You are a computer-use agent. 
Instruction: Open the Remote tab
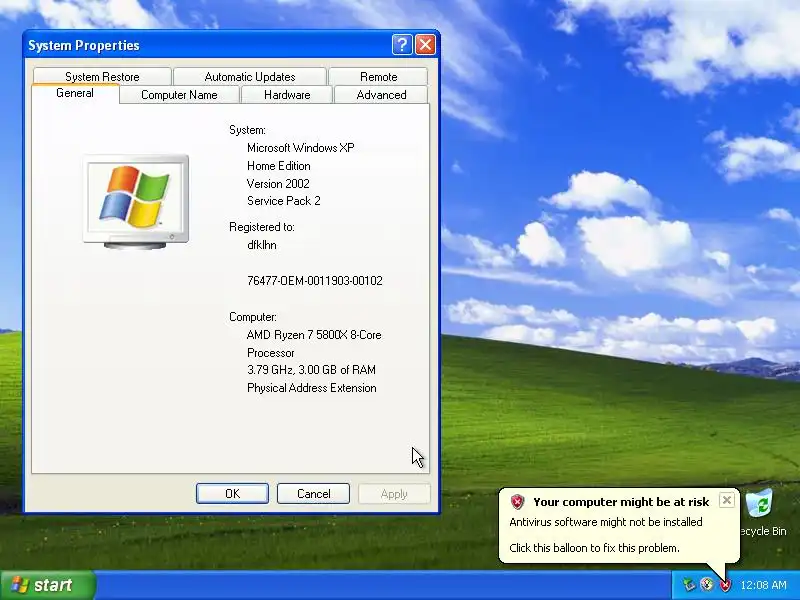pos(378,77)
